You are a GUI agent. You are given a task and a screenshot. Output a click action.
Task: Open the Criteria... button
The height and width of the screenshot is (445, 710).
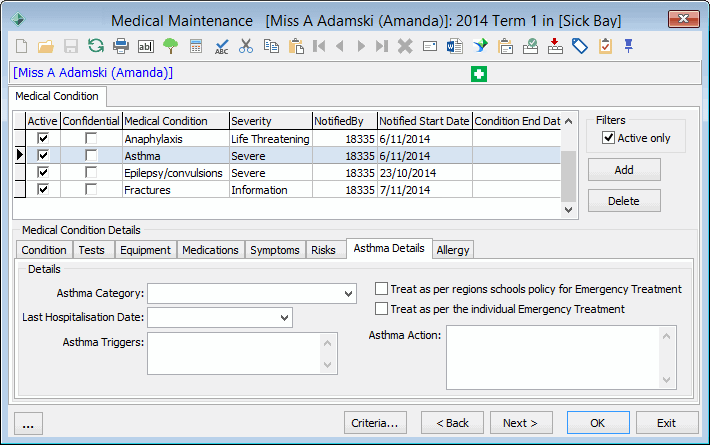375,423
